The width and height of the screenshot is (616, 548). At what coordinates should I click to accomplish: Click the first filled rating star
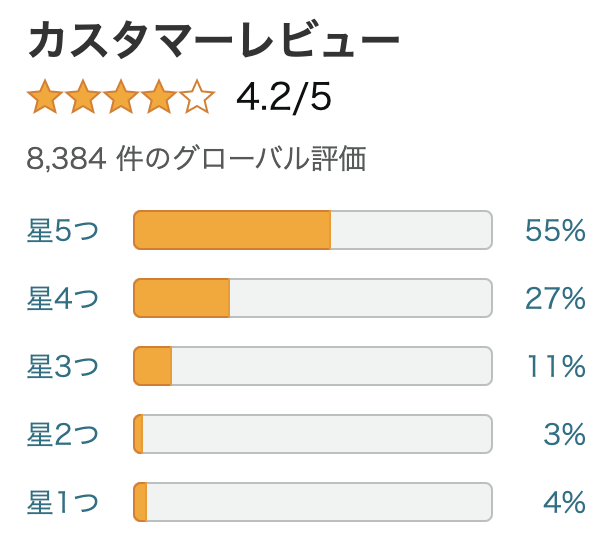pyautogui.click(x=45, y=97)
